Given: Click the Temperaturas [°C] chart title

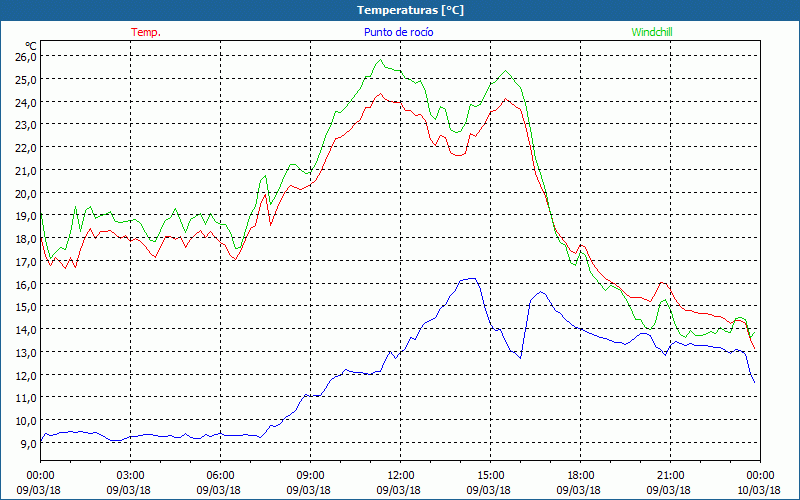Looking at the screenshot, I should pyautogui.click(x=410, y=10).
